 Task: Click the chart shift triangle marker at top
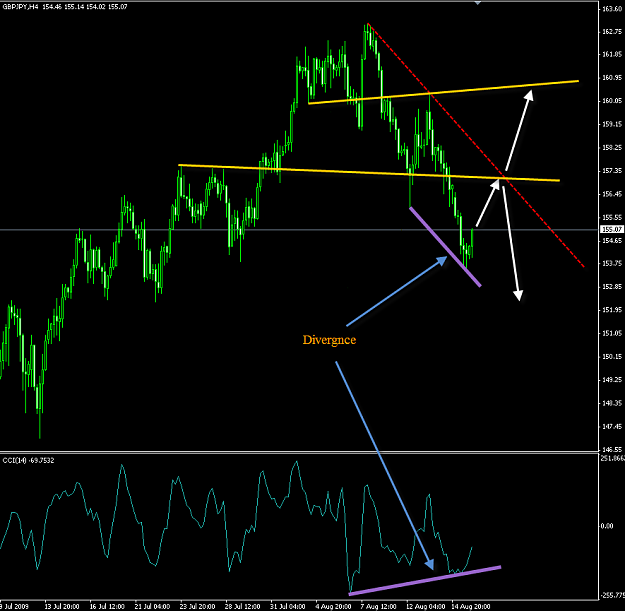[478, 3]
